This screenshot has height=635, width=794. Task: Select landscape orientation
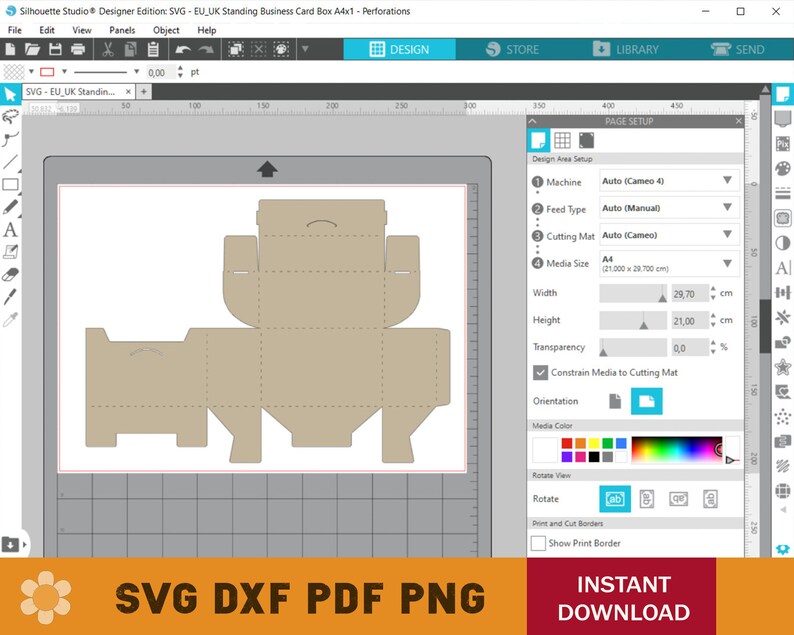pyautogui.click(x=647, y=401)
